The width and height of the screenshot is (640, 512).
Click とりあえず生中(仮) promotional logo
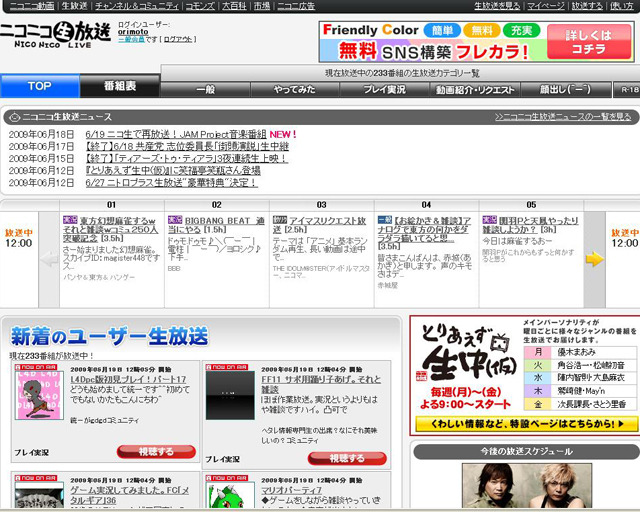(x=467, y=353)
